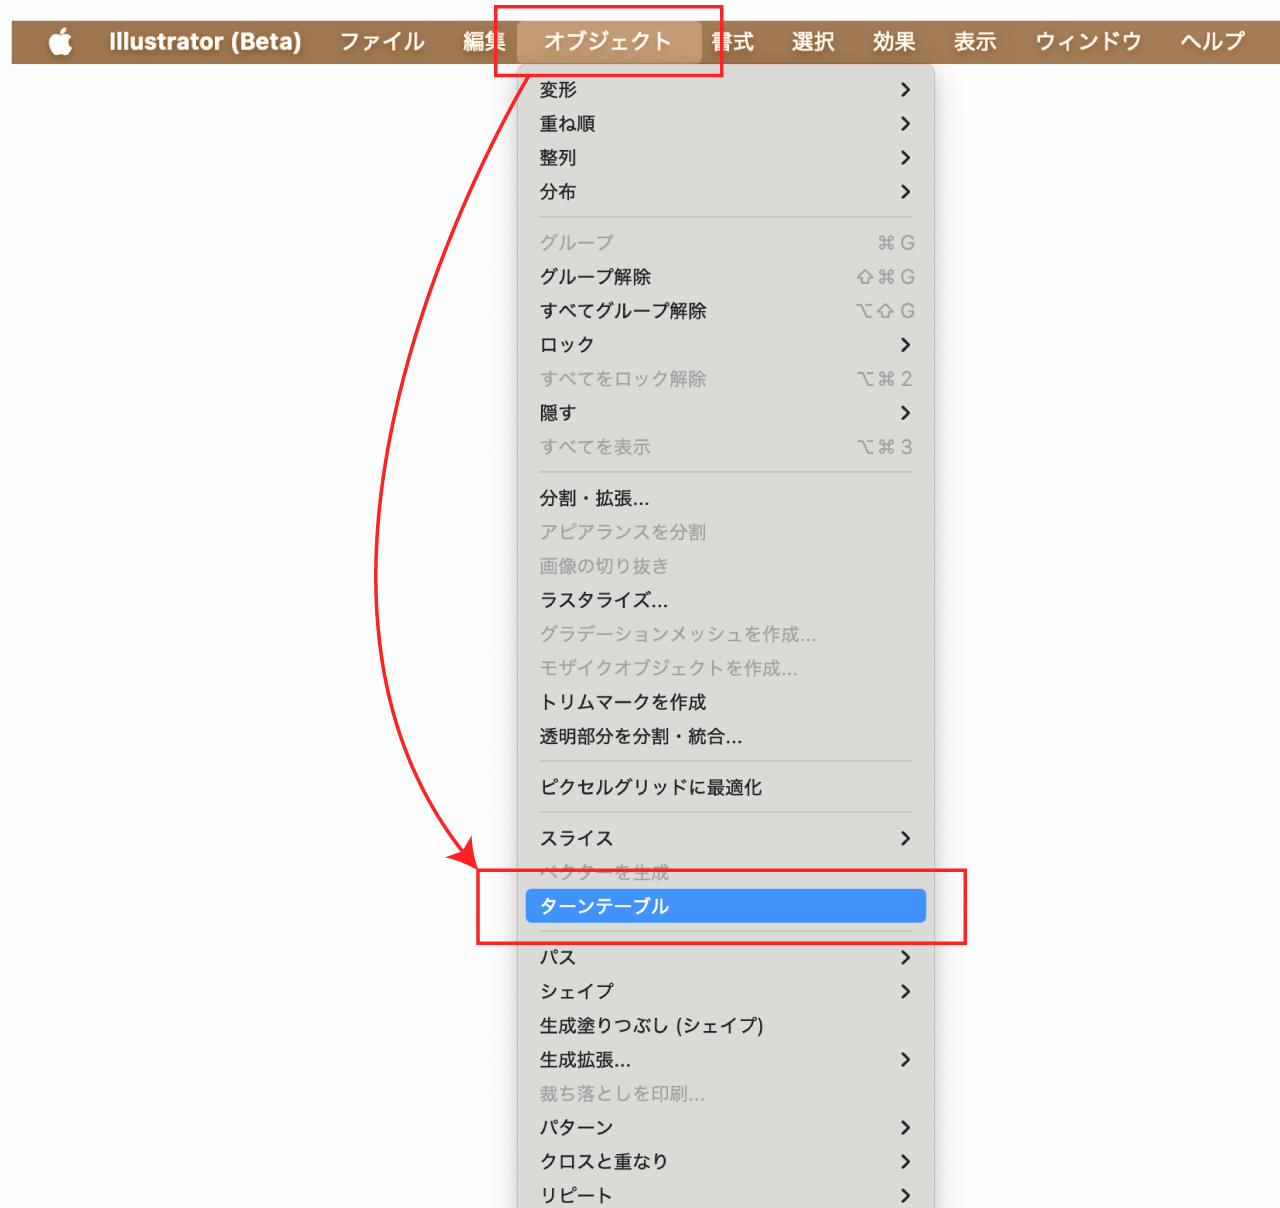Click the dimmed モザイクオブジェクトを作成... item
The image size is (1280, 1208).
[726, 668]
